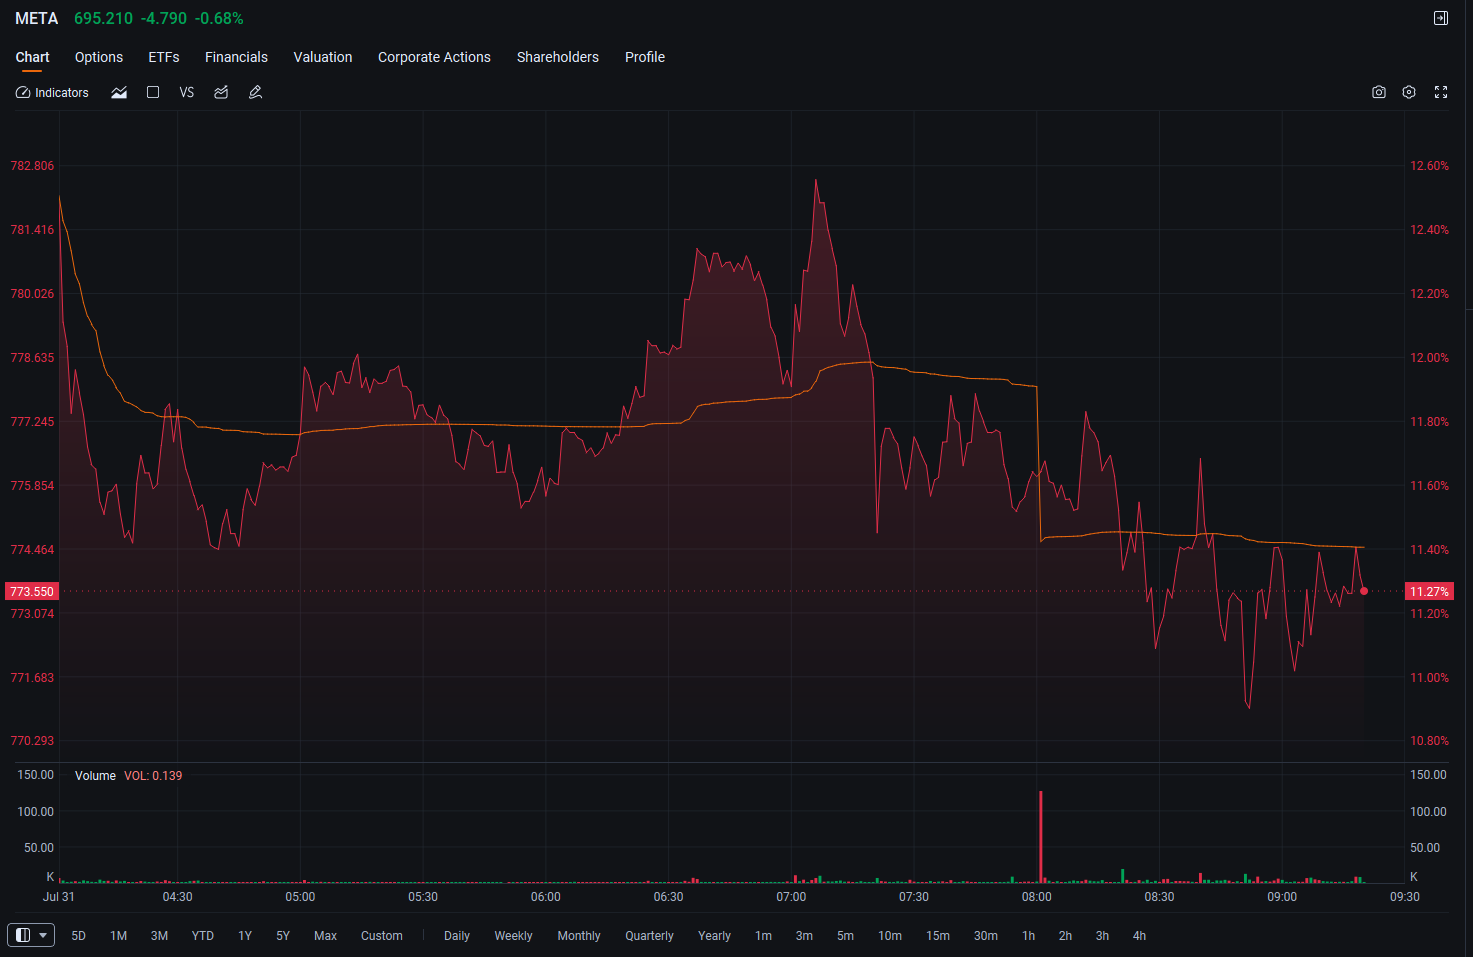Set interval to 1h
The image size is (1473, 957).
coord(1029,936)
